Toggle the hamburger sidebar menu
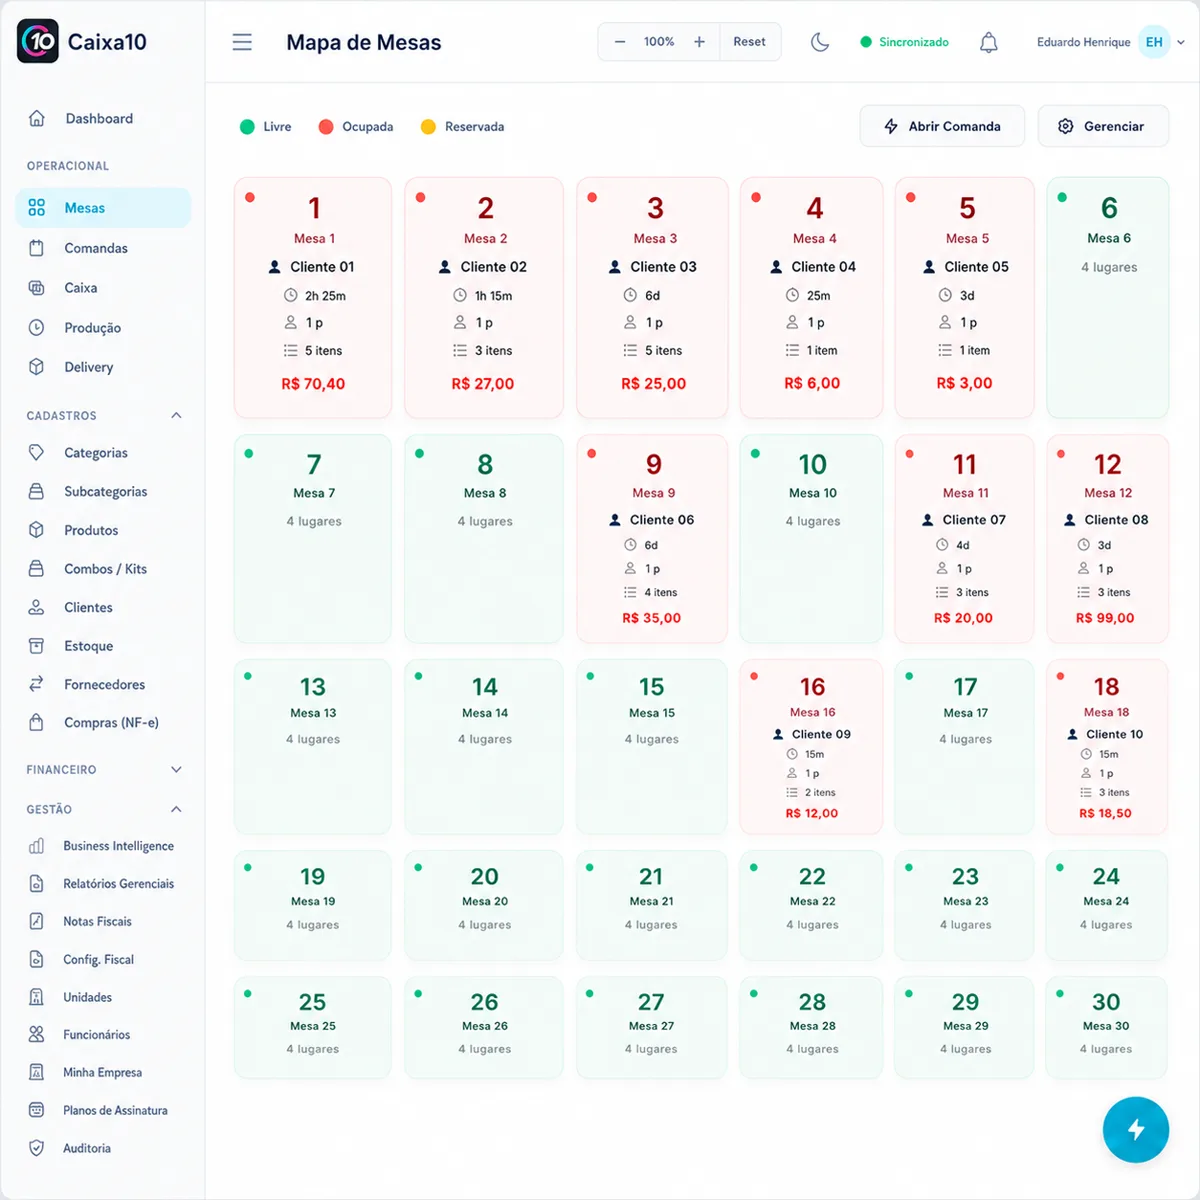The width and height of the screenshot is (1200, 1200). pos(242,42)
